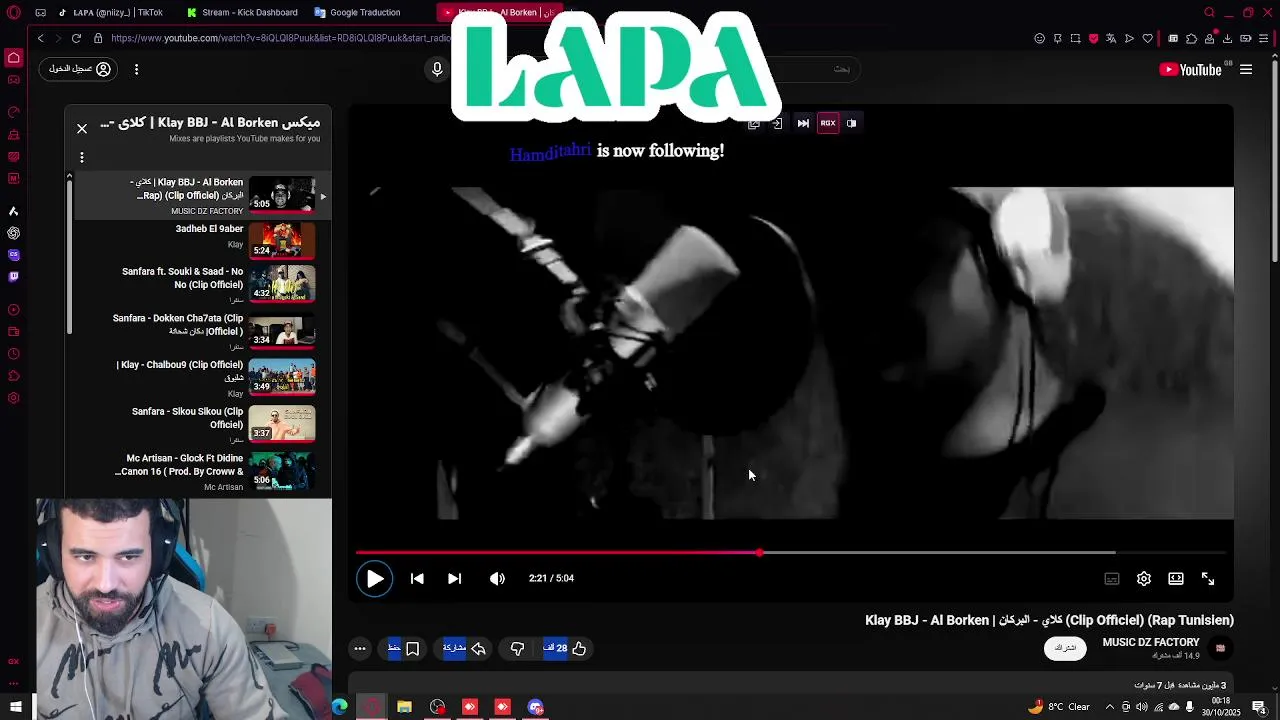Open Opera easy setup menu icon

[x=1264, y=38]
